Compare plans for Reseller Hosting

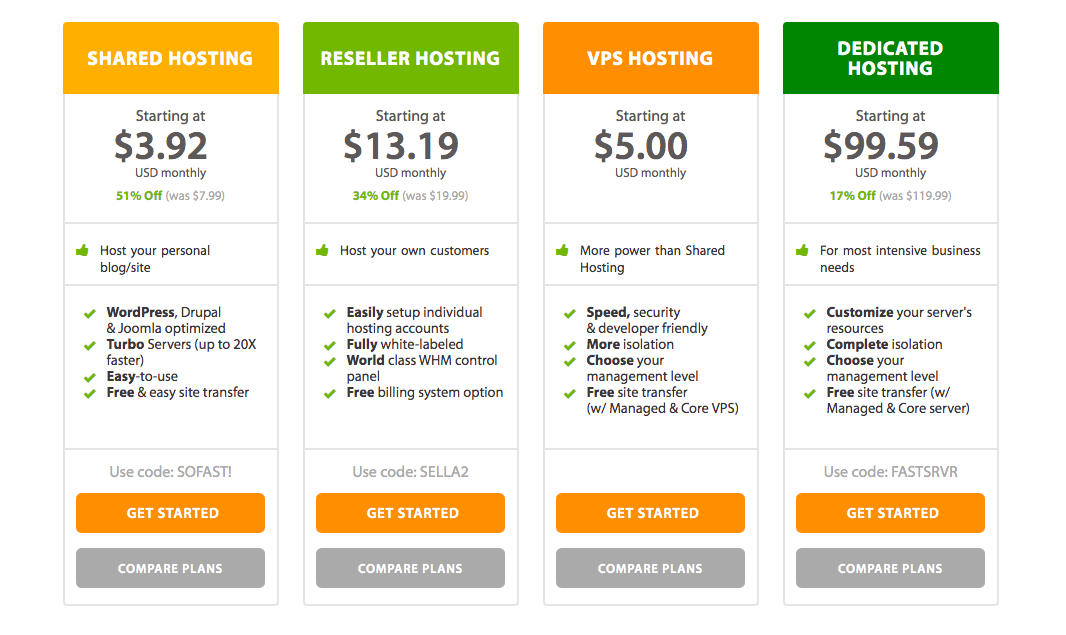[x=411, y=568]
